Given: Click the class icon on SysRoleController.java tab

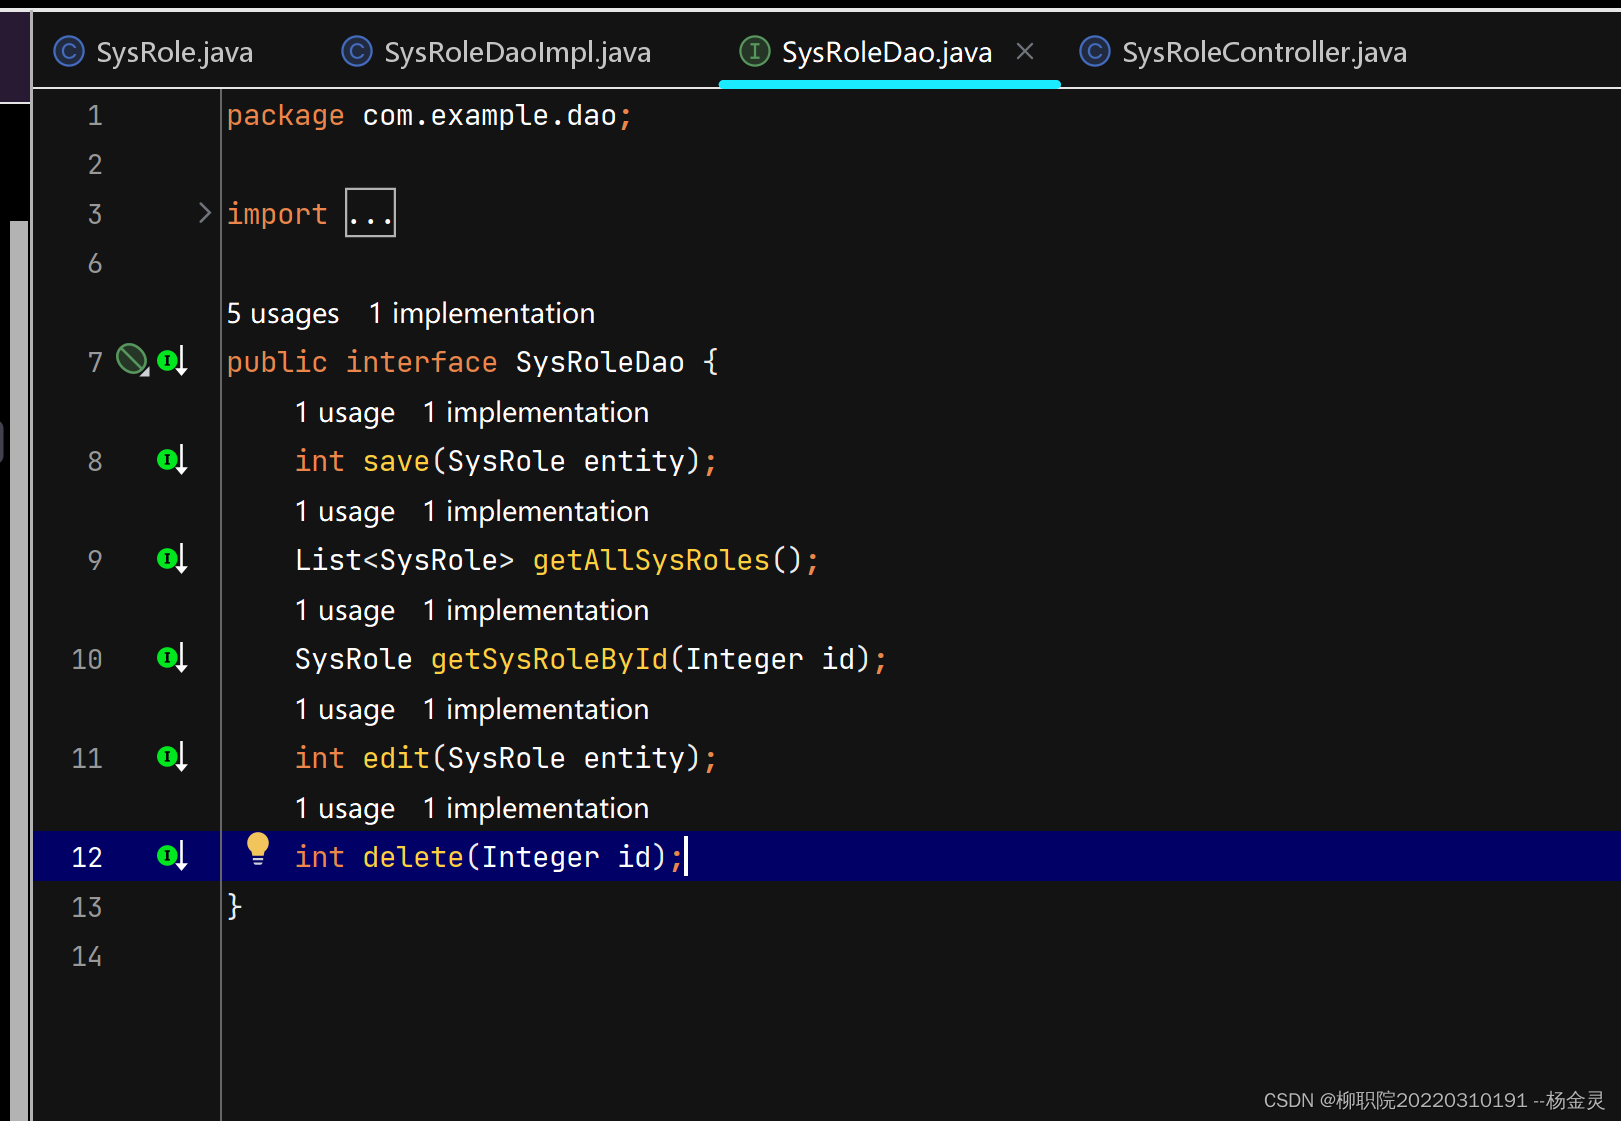Looking at the screenshot, I should point(1094,51).
